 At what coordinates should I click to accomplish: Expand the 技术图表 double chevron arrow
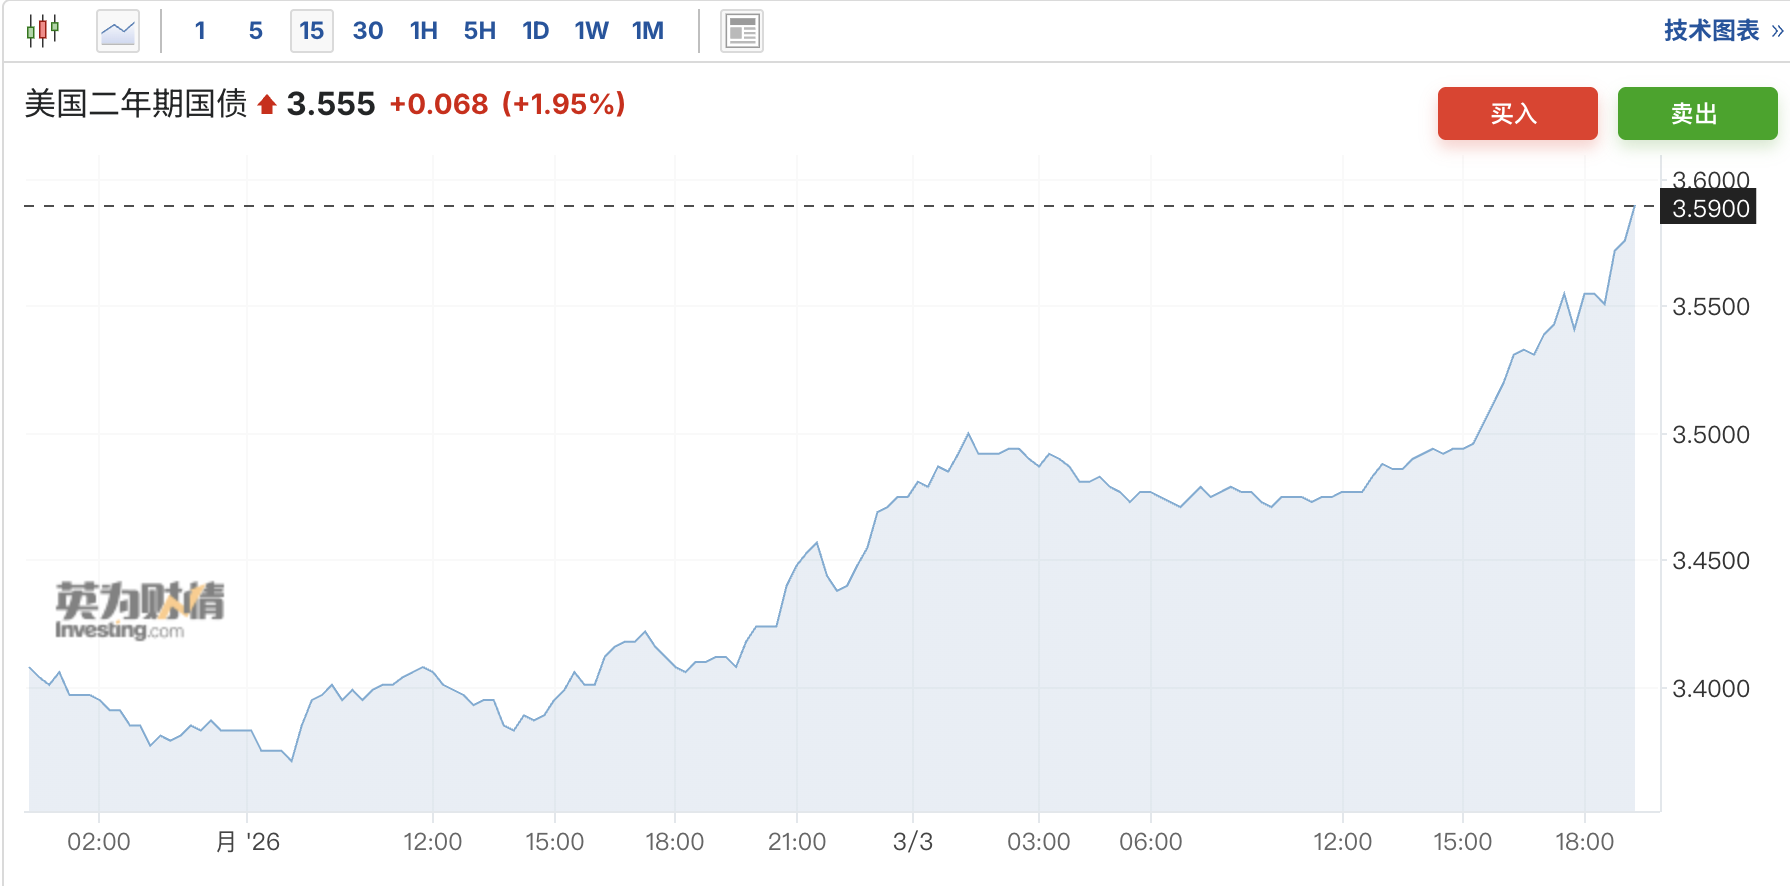[1777, 31]
